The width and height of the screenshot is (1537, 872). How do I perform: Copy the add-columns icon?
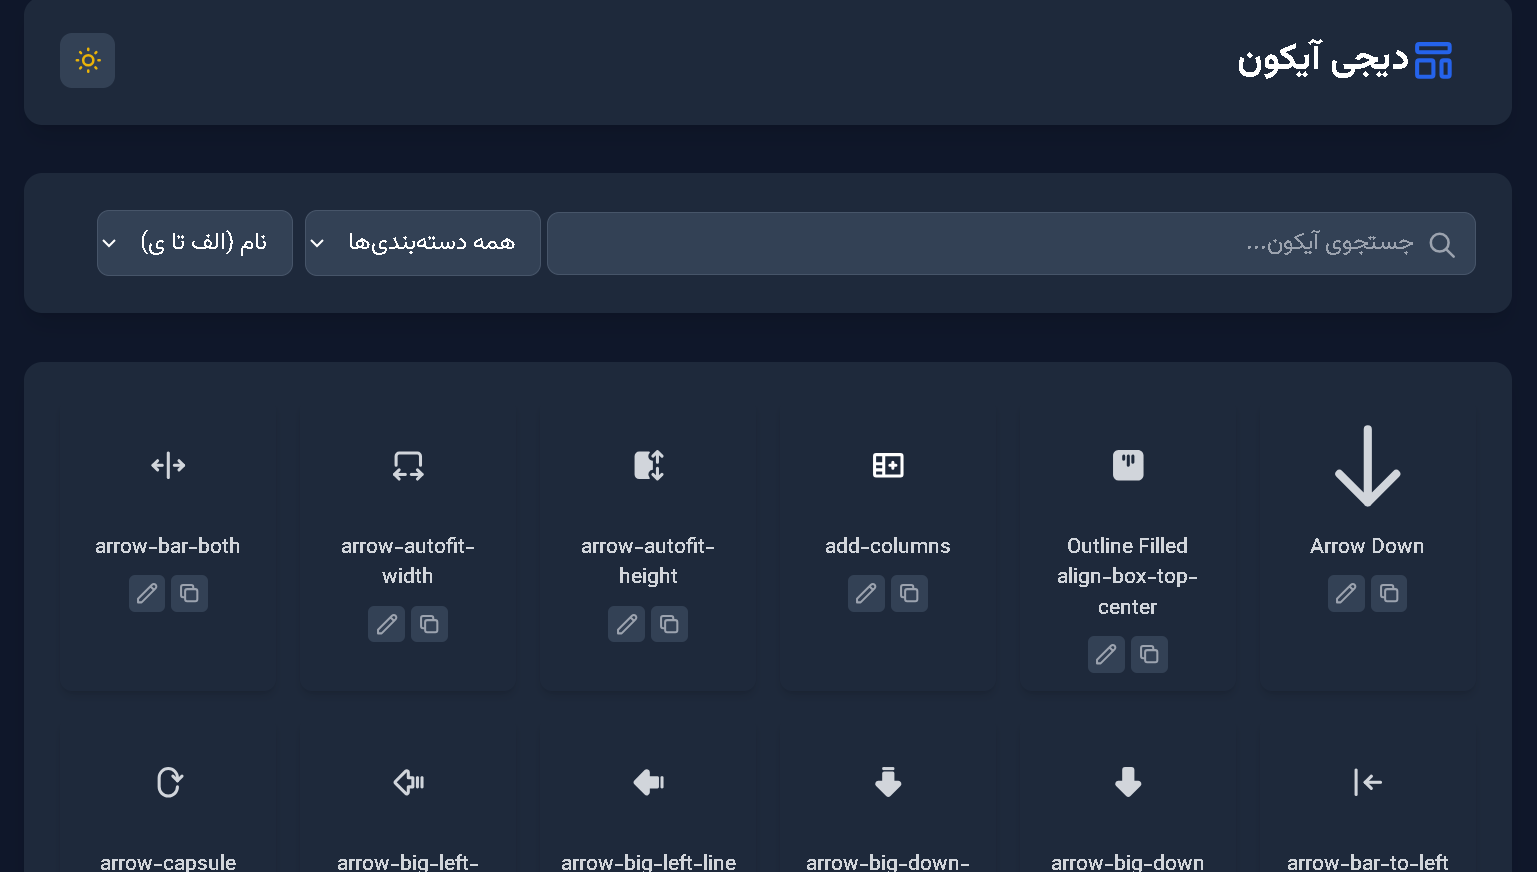[x=909, y=594]
